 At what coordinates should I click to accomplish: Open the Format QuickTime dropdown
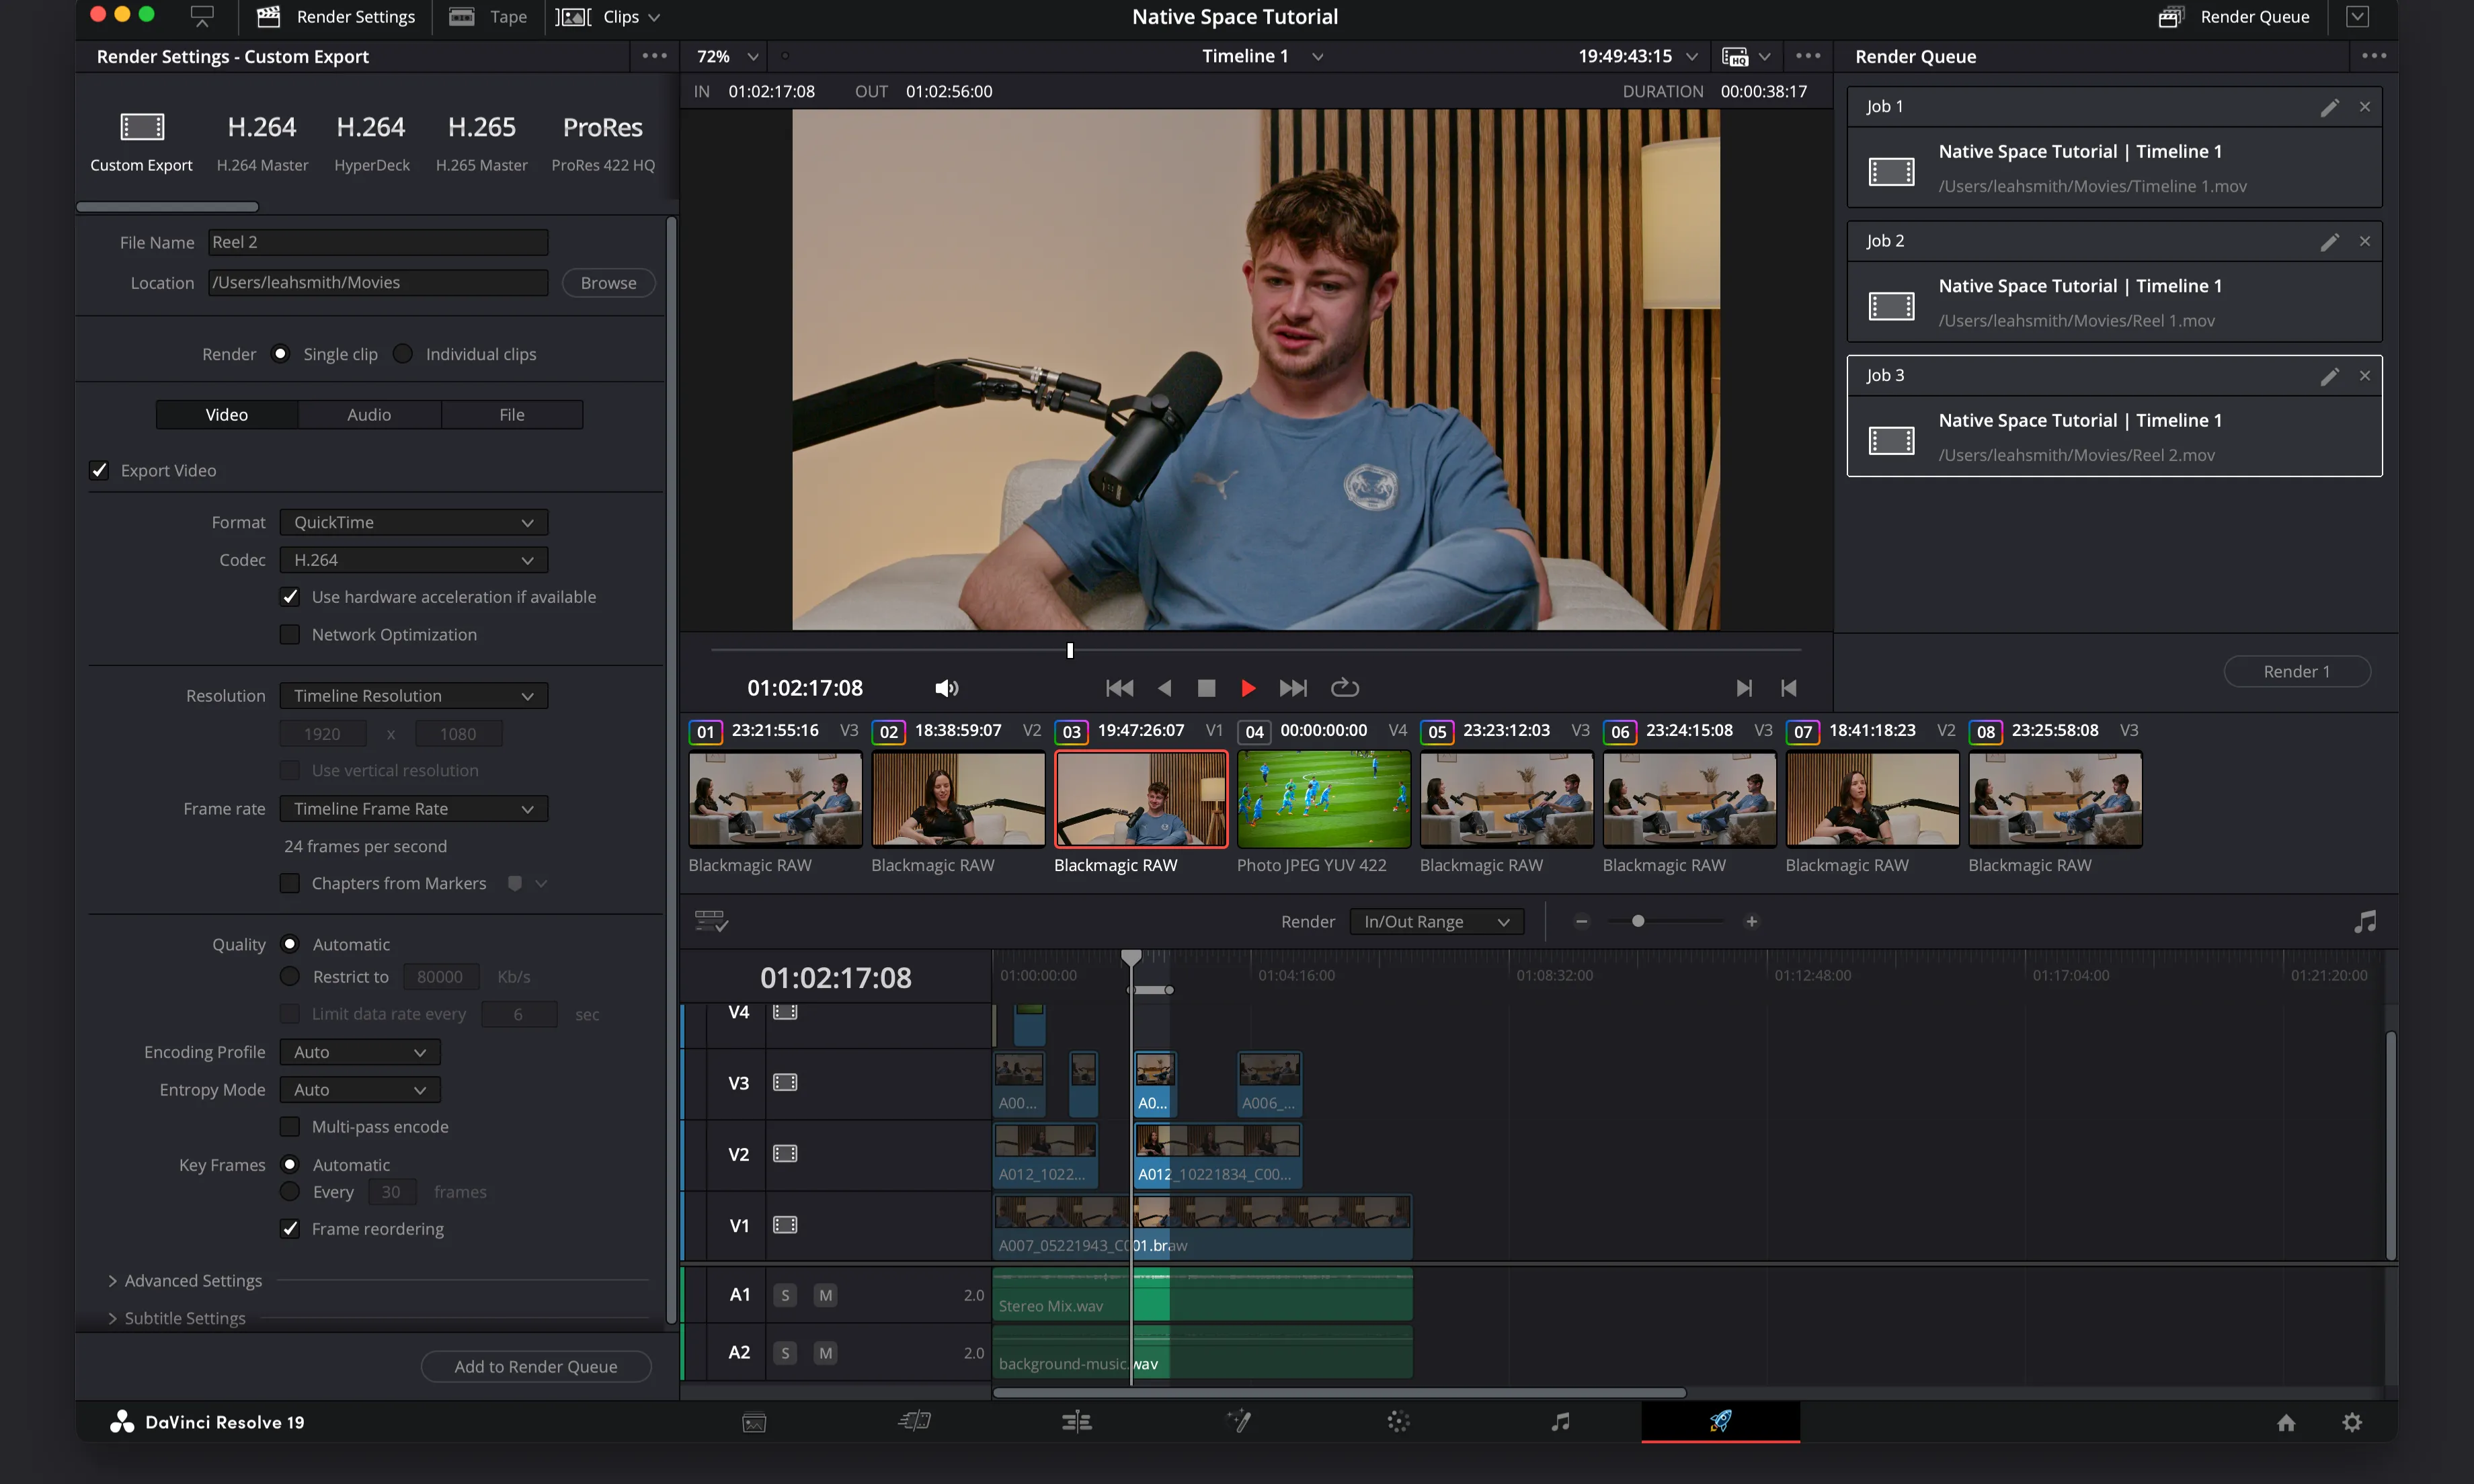(414, 522)
